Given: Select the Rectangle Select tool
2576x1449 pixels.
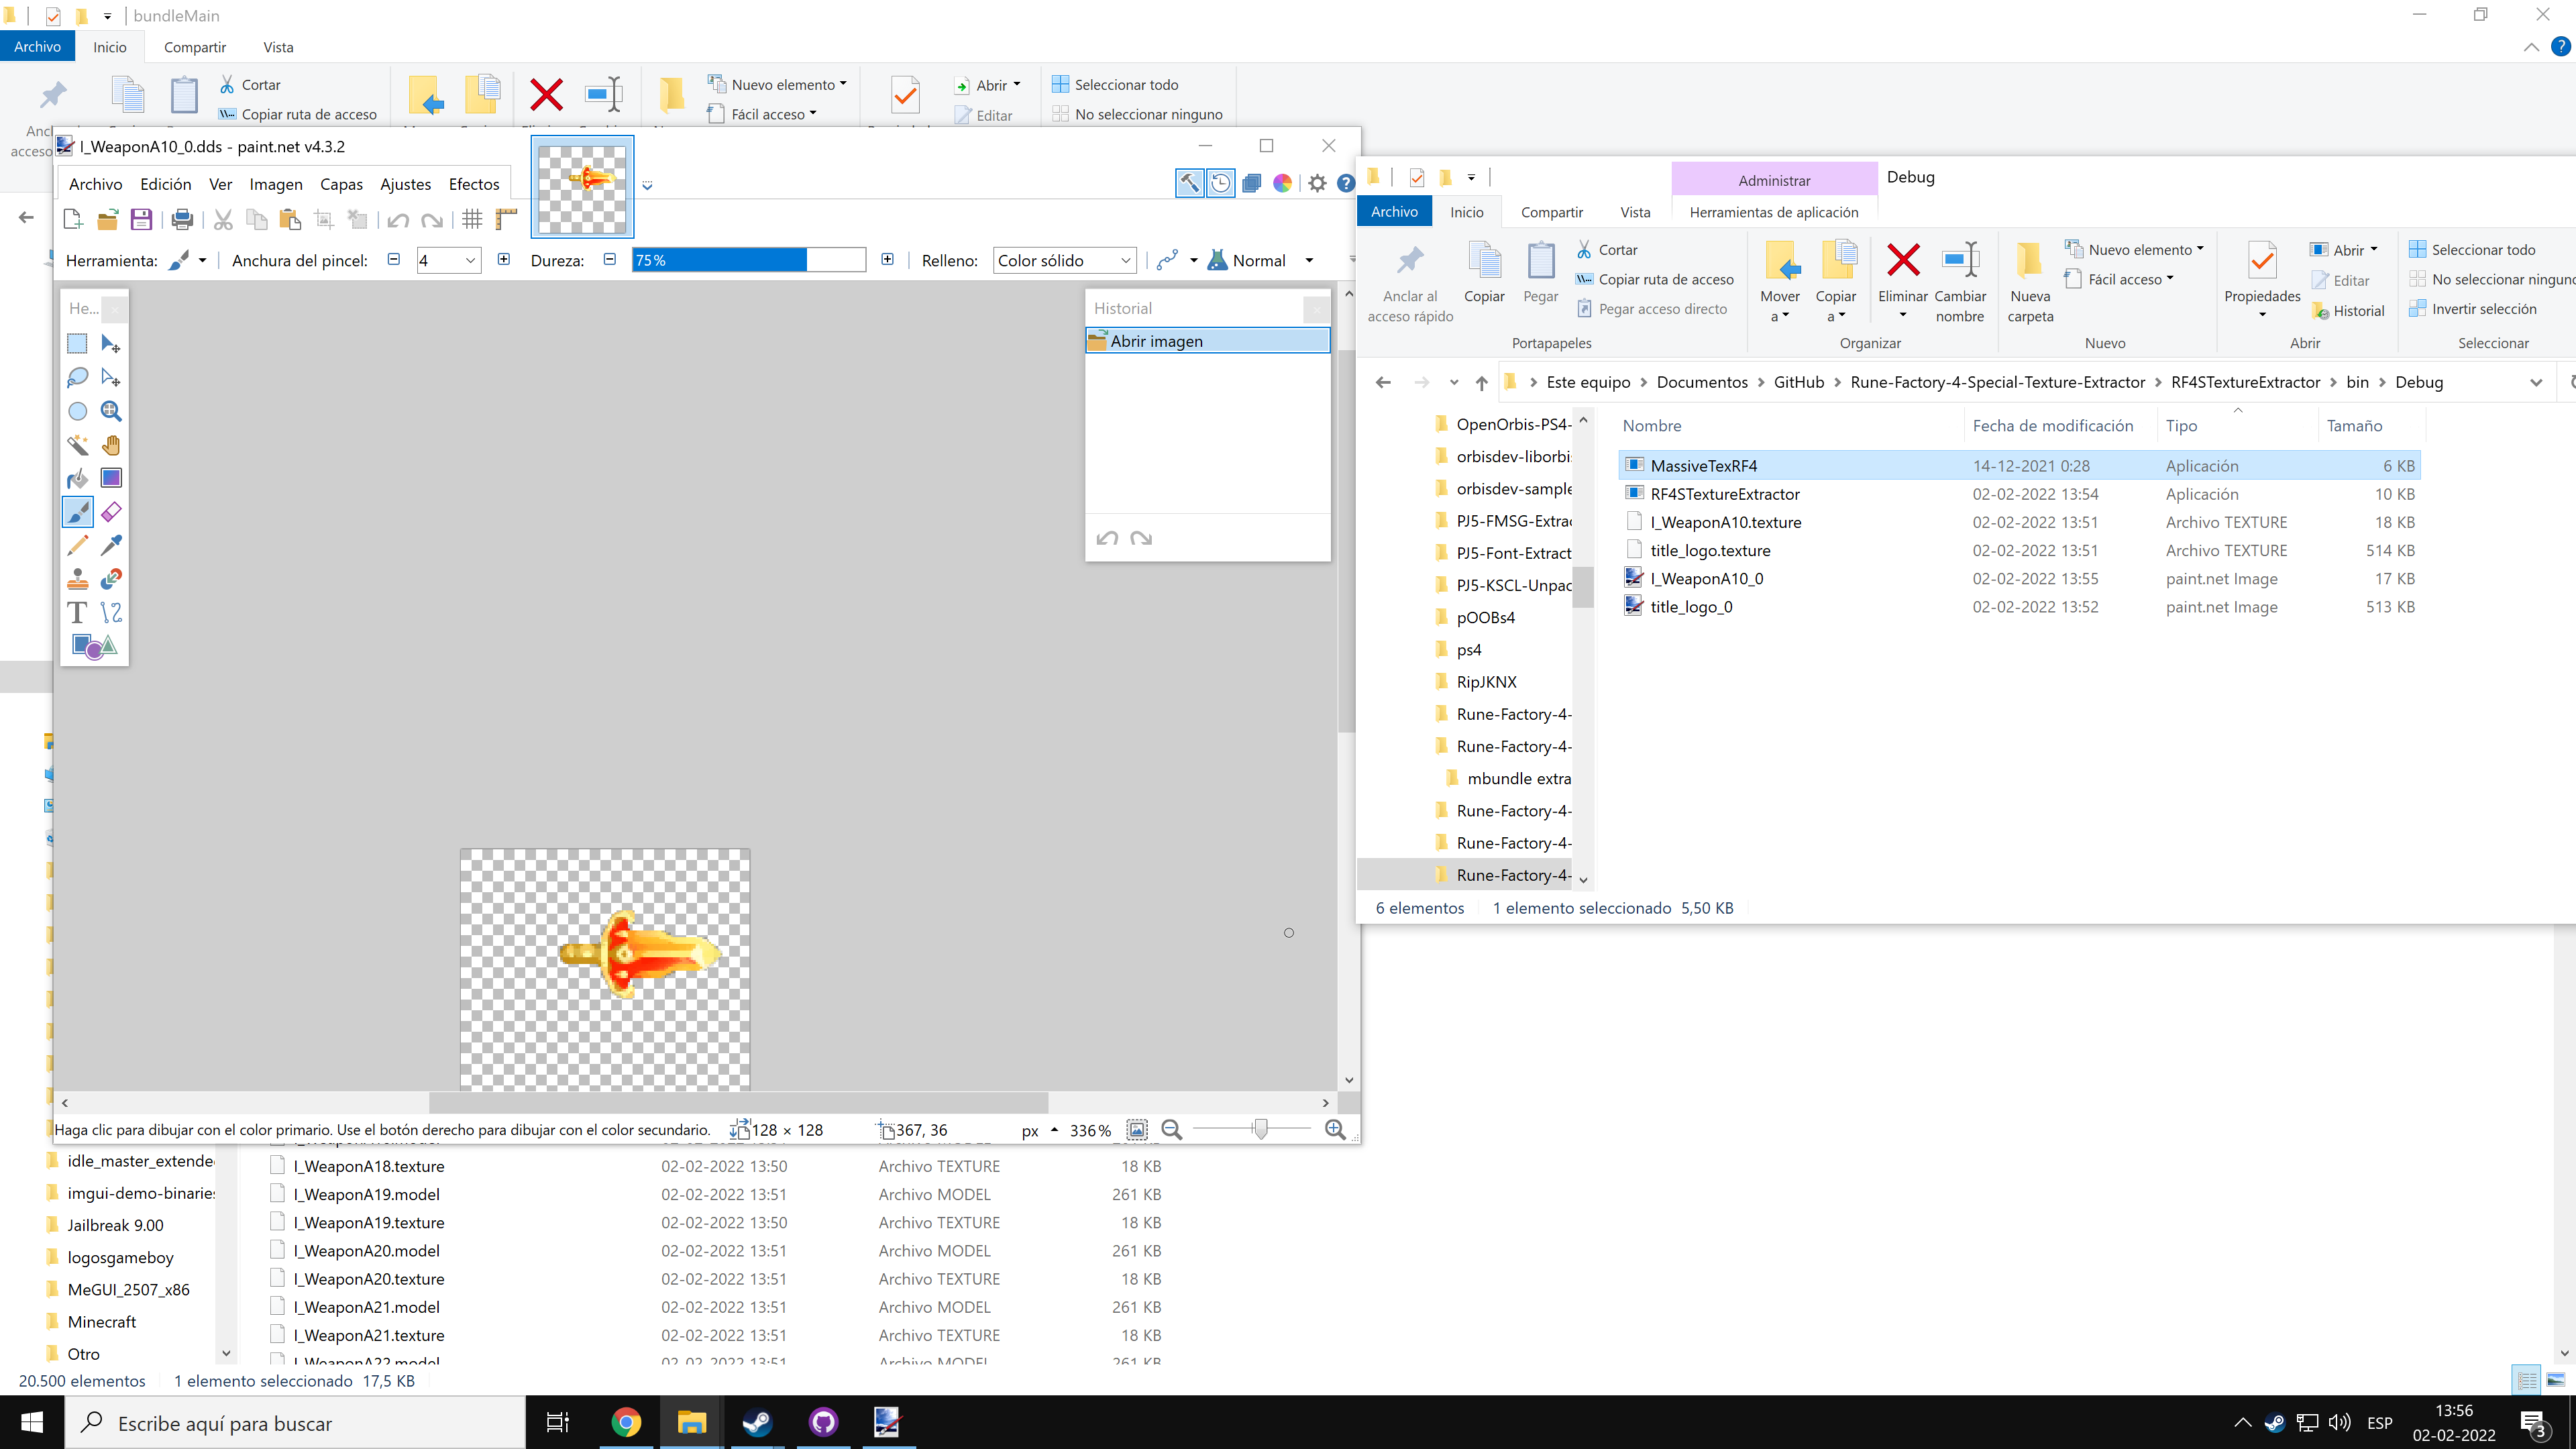Looking at the screenshot, I should [77, 343].
